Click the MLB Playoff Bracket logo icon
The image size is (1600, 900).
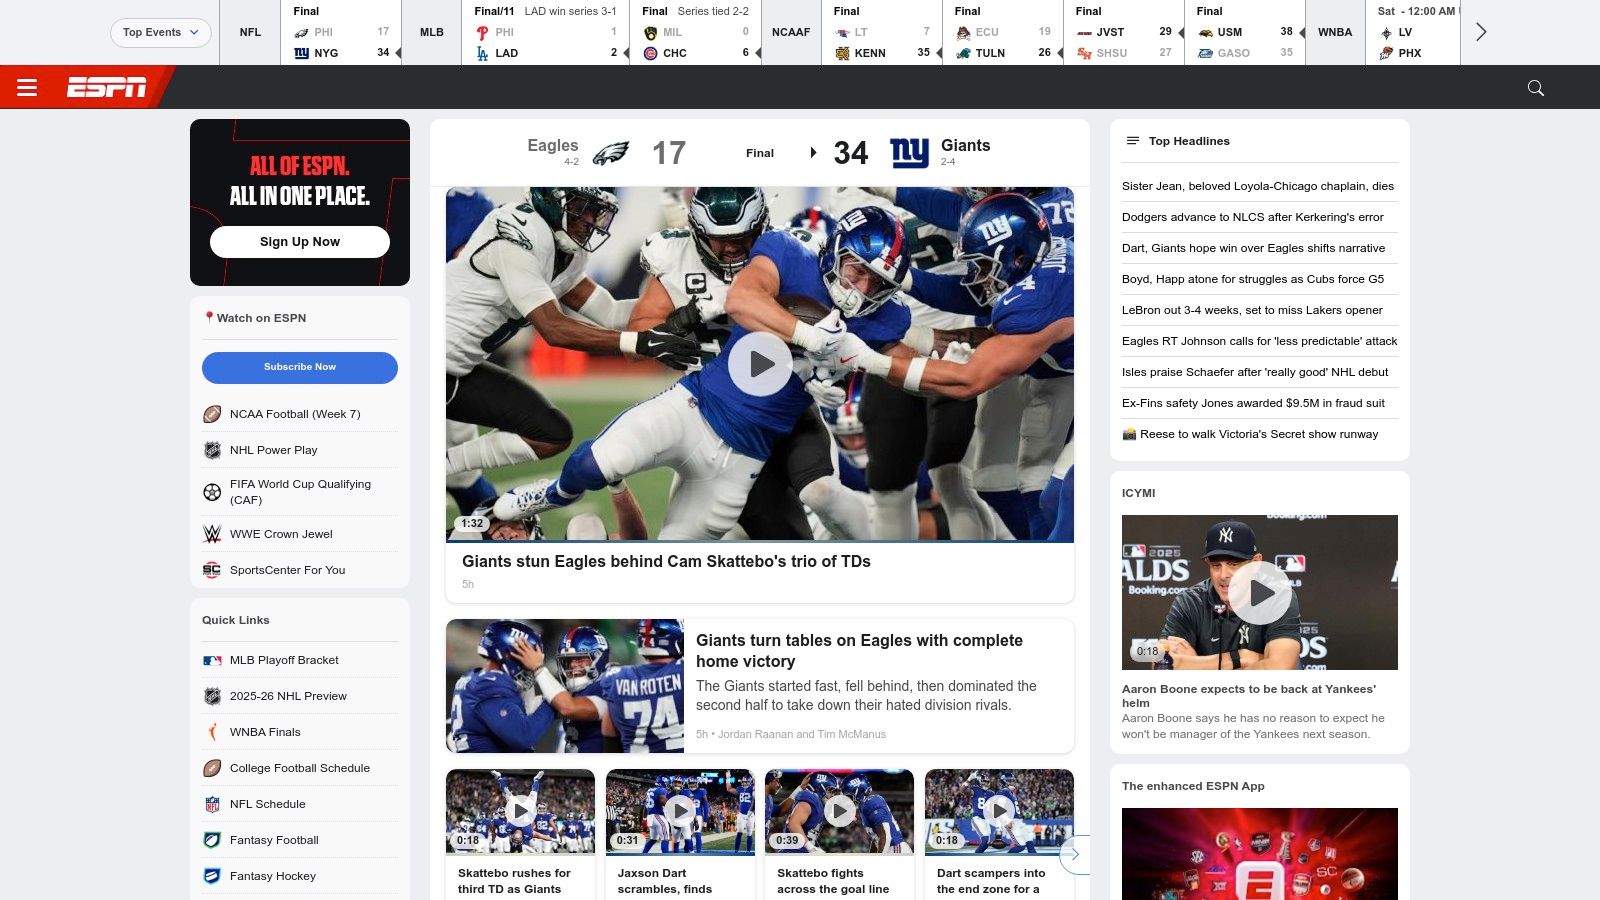(x=212, y=660)
